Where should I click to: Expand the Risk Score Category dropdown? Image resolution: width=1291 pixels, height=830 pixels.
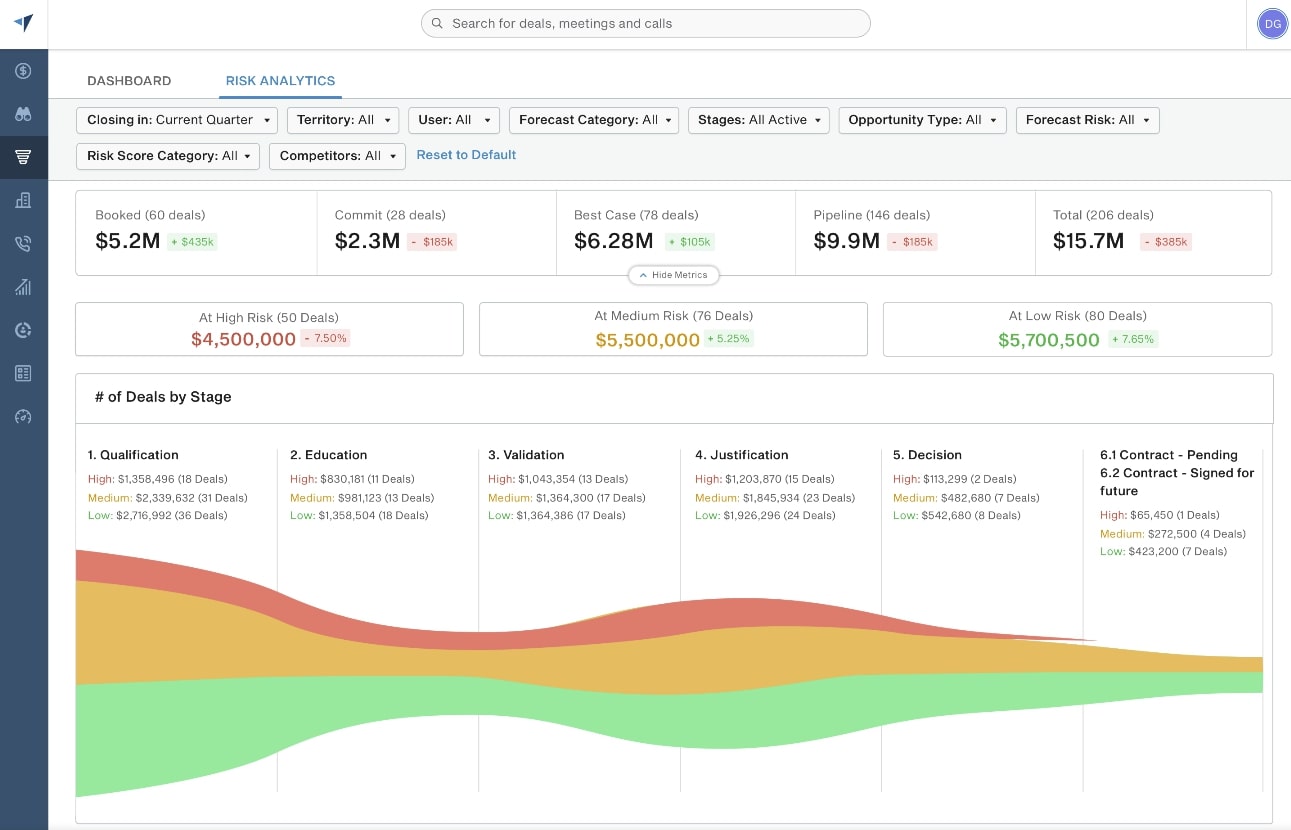click(x=168, y=156)
